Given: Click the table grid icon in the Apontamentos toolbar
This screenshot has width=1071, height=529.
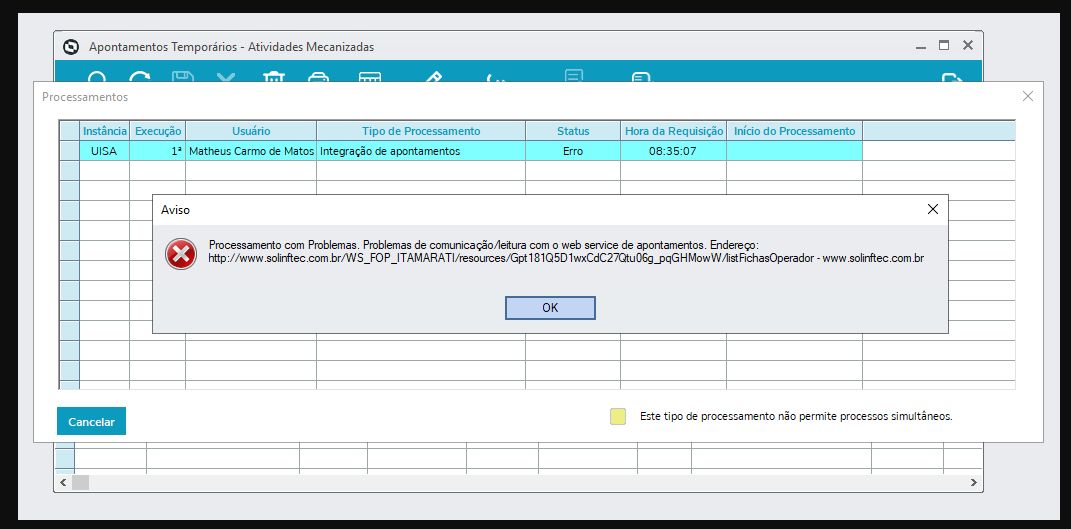Looking at the screenshot, I should (370, 79).
